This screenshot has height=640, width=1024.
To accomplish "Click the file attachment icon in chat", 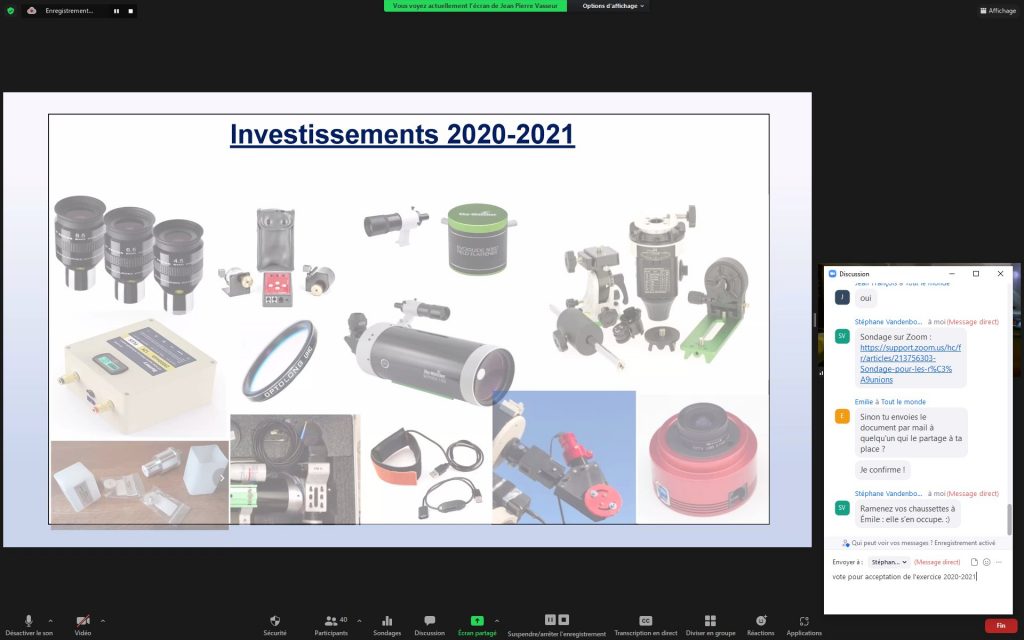I will (x=974, y=562).
